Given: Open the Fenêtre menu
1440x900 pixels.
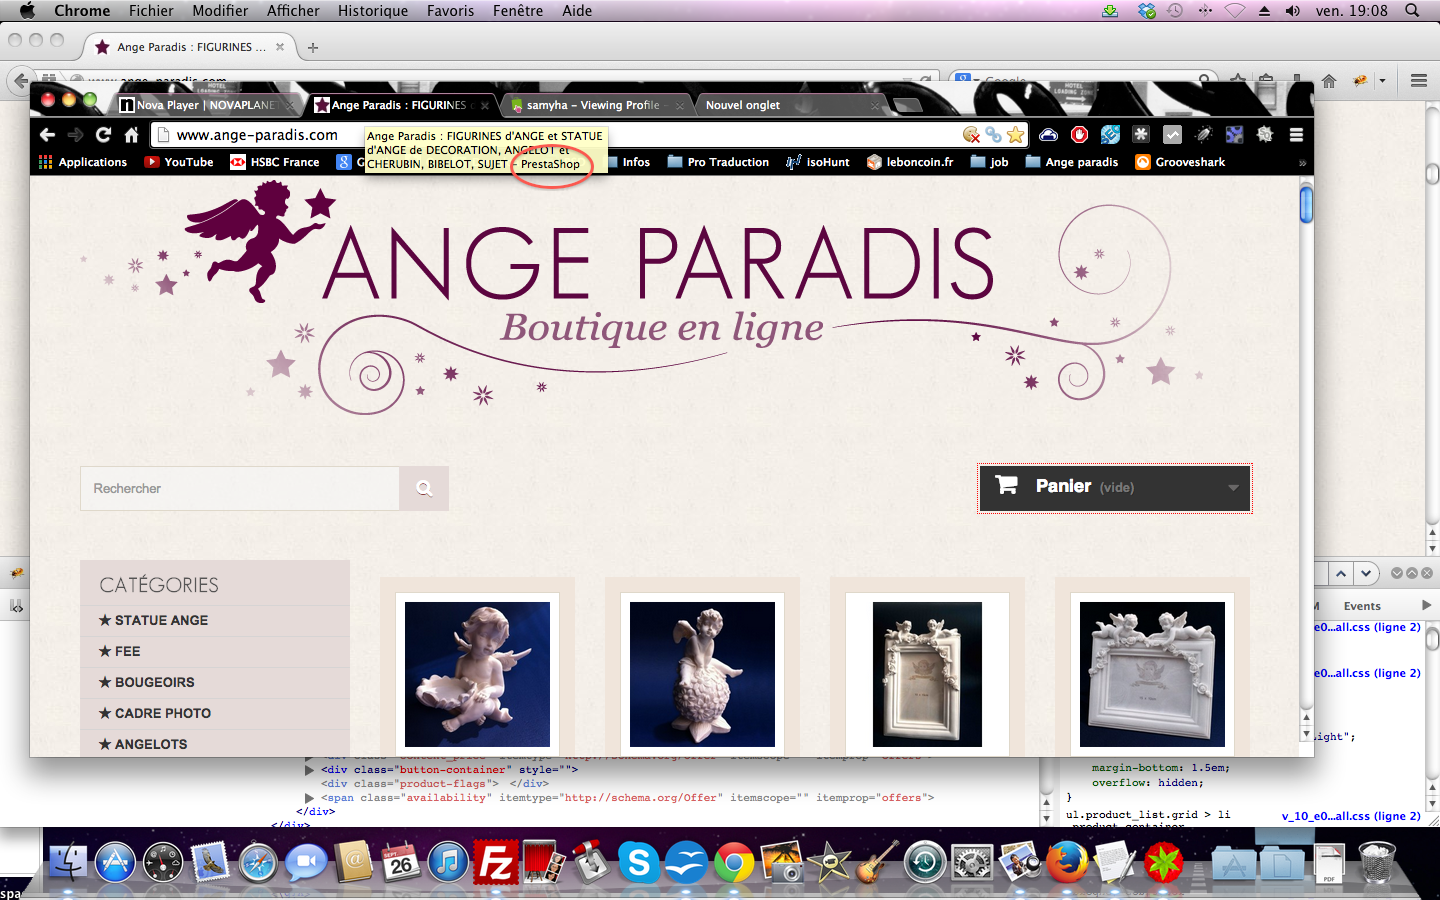Looking at the screenshot, I should (518, 11).
